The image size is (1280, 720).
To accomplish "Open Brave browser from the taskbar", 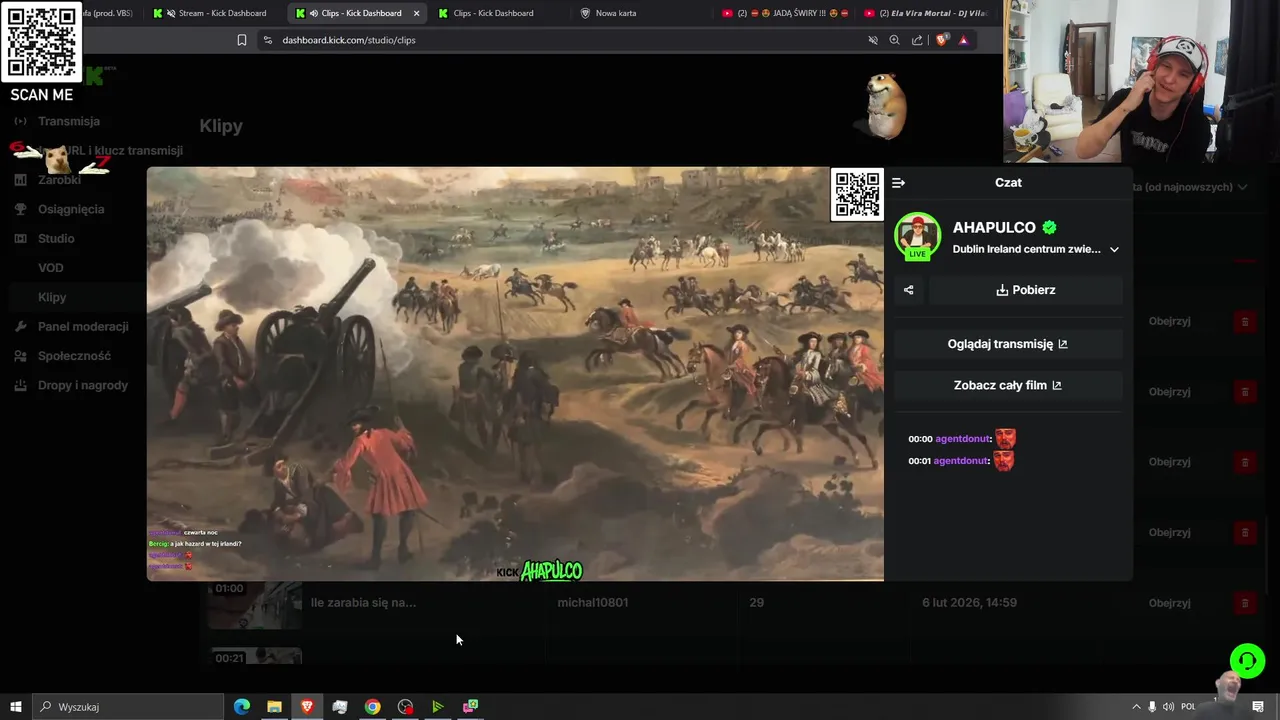I will tap(307, 707).
